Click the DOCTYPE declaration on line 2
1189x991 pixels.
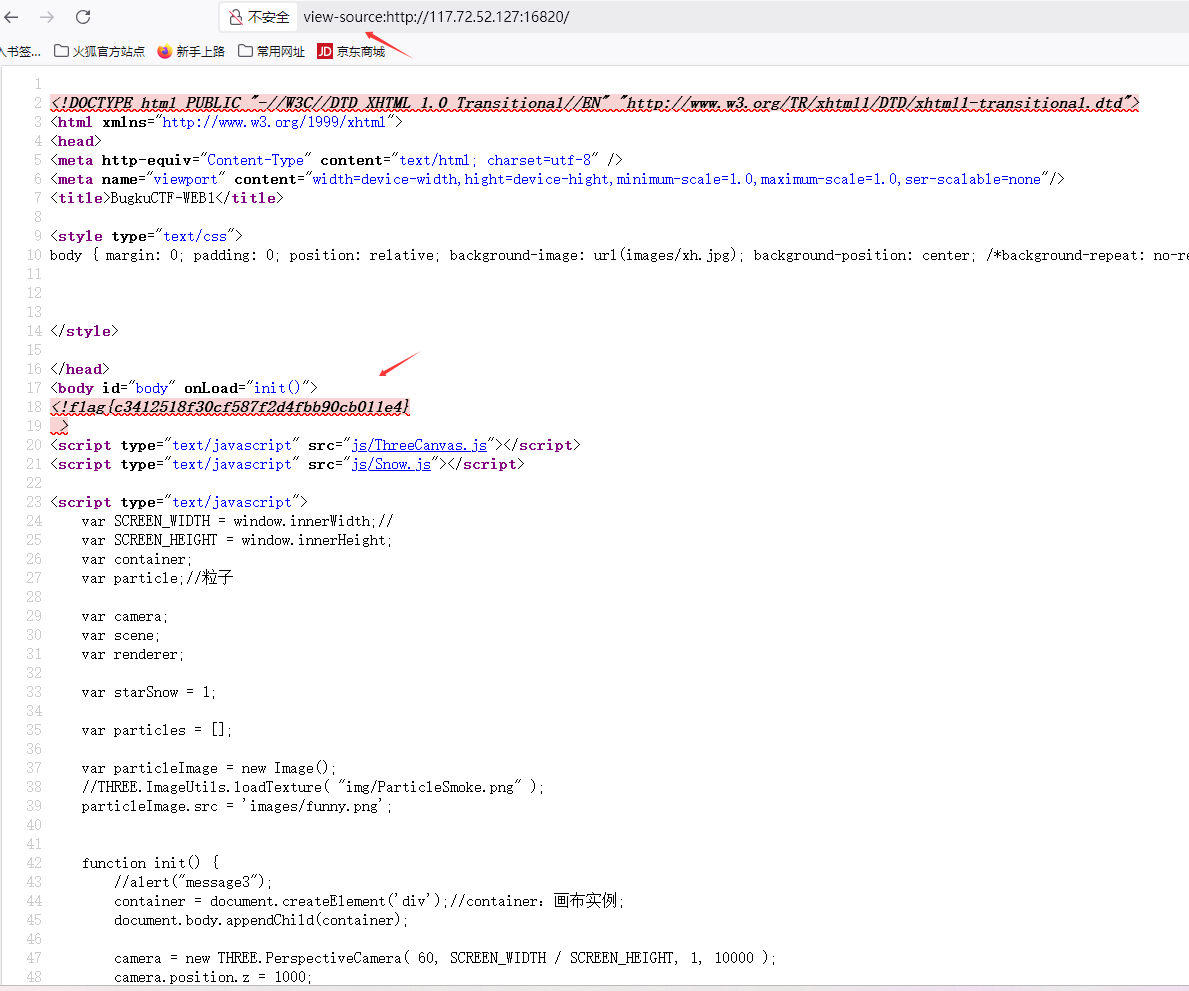[x=594, y=103]
